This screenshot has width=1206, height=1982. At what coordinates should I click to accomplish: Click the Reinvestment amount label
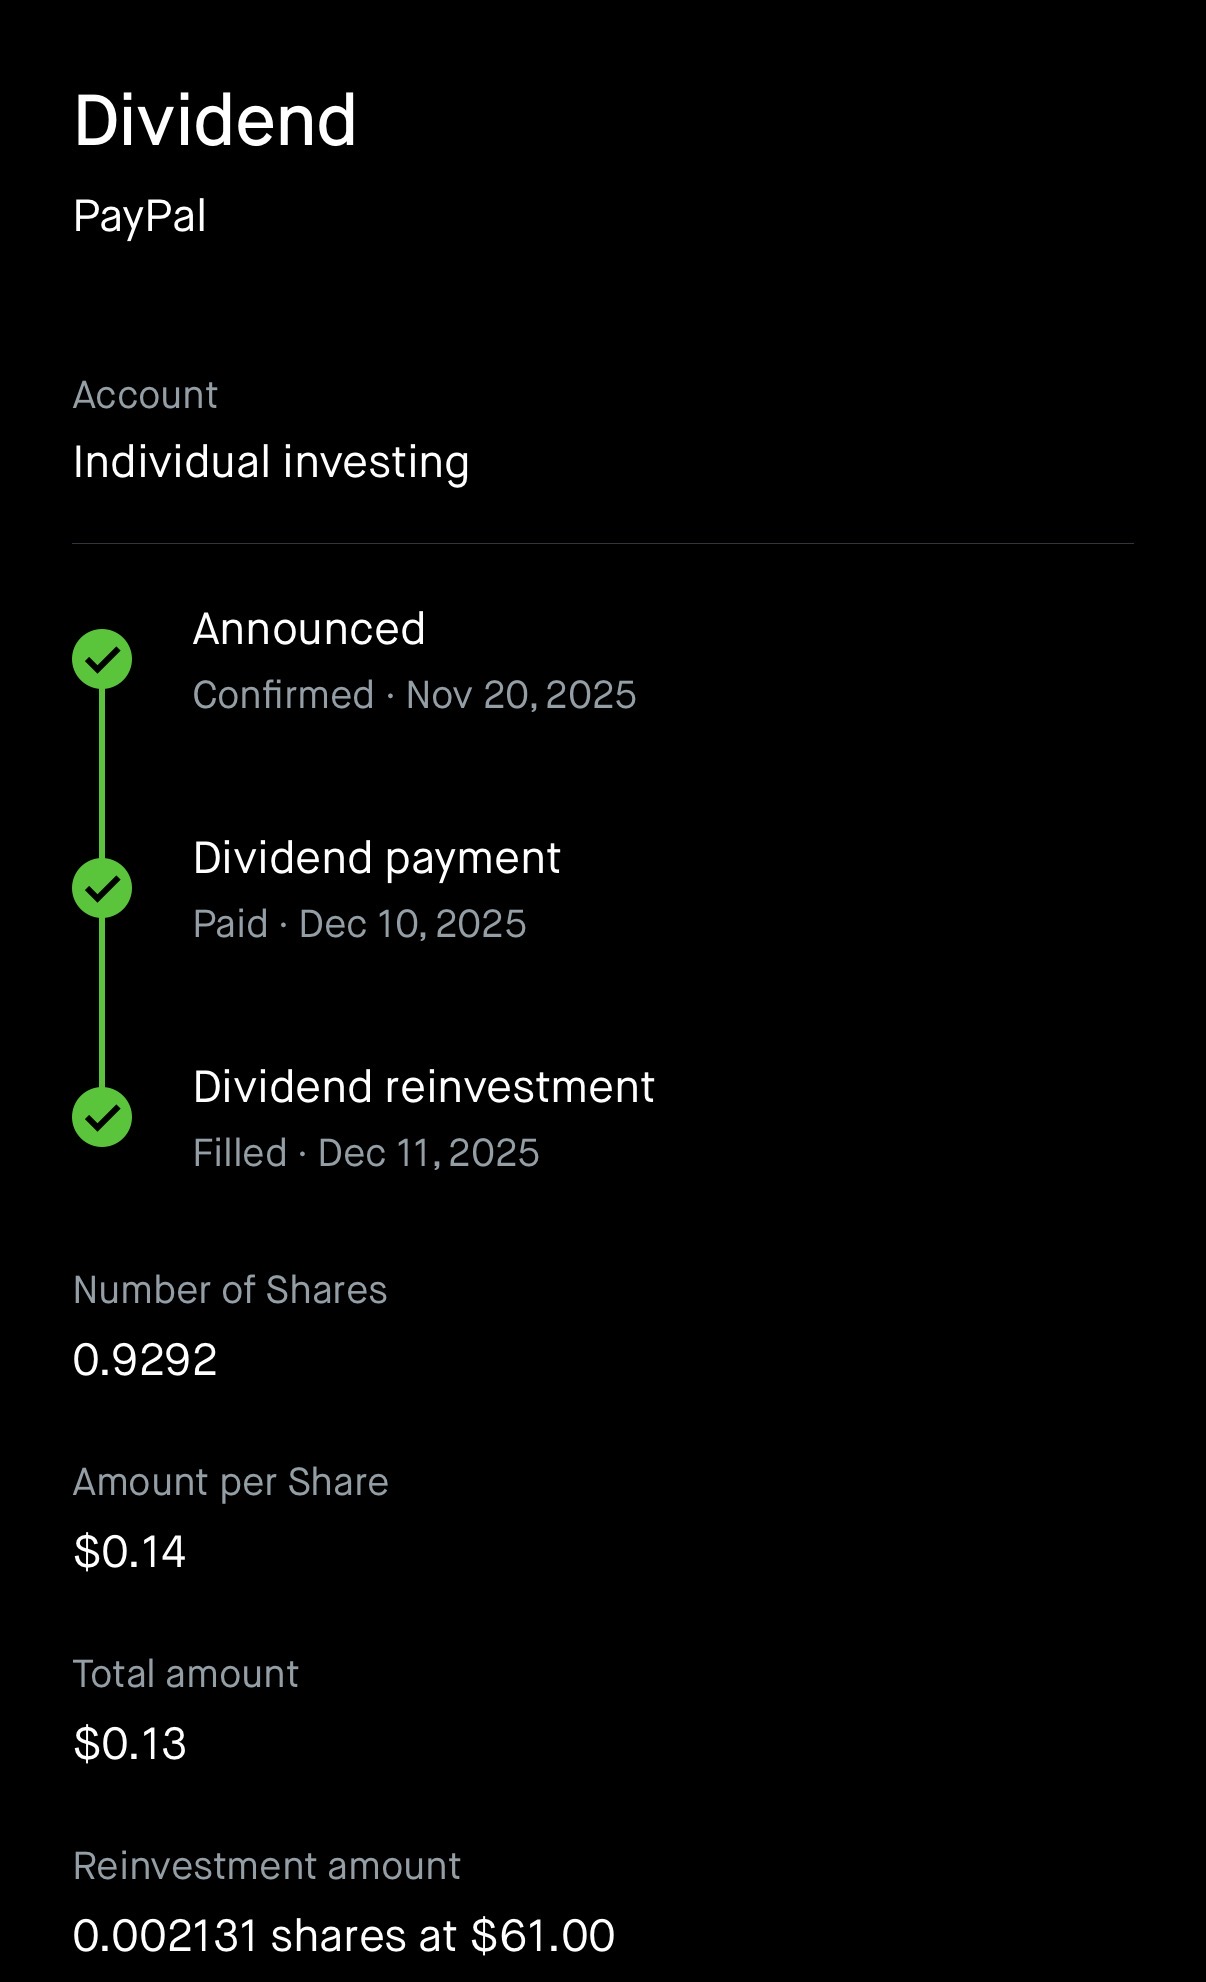tap(267, 1866)
